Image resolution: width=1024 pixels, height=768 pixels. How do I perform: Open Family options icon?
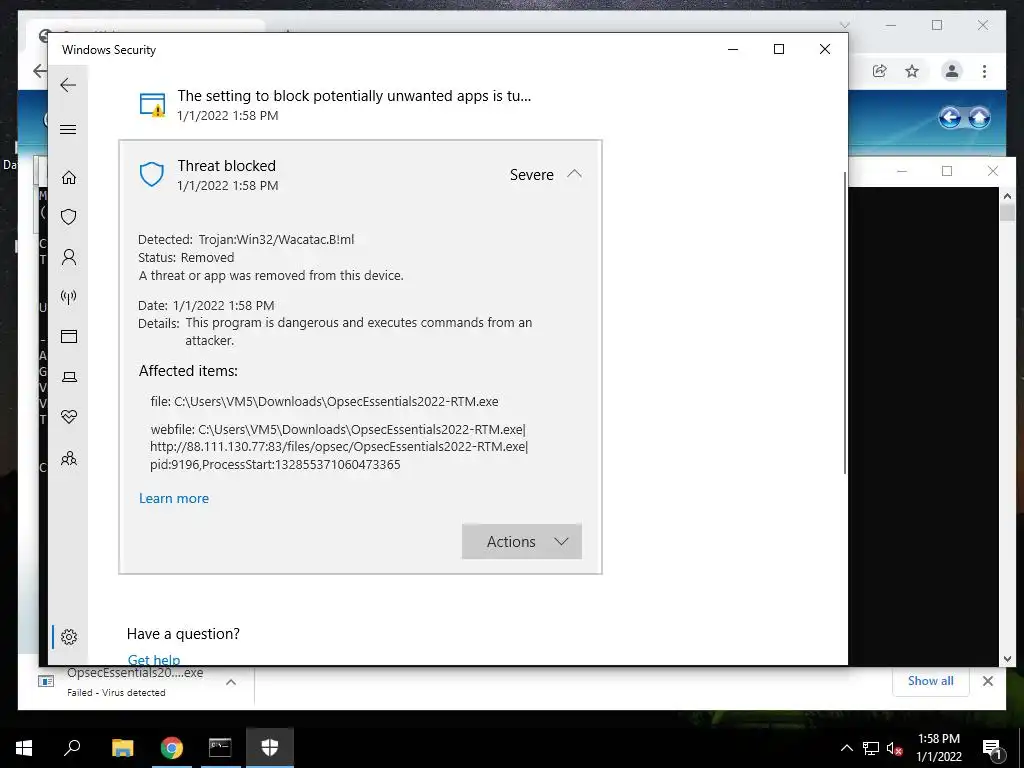[x=69, y=458]
